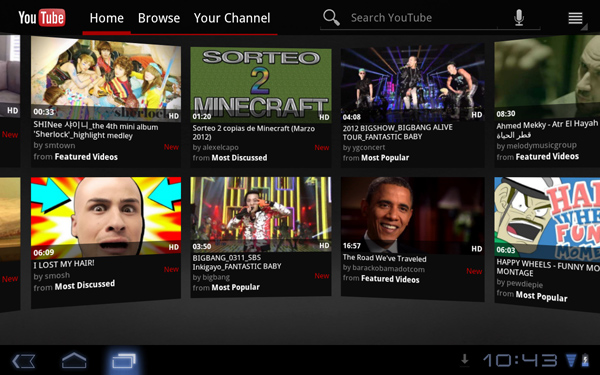Viewport: 600px width, 375px height.
Task: Open Featured Videos under Ahmed Mekky video
Action: coord(547,157)
